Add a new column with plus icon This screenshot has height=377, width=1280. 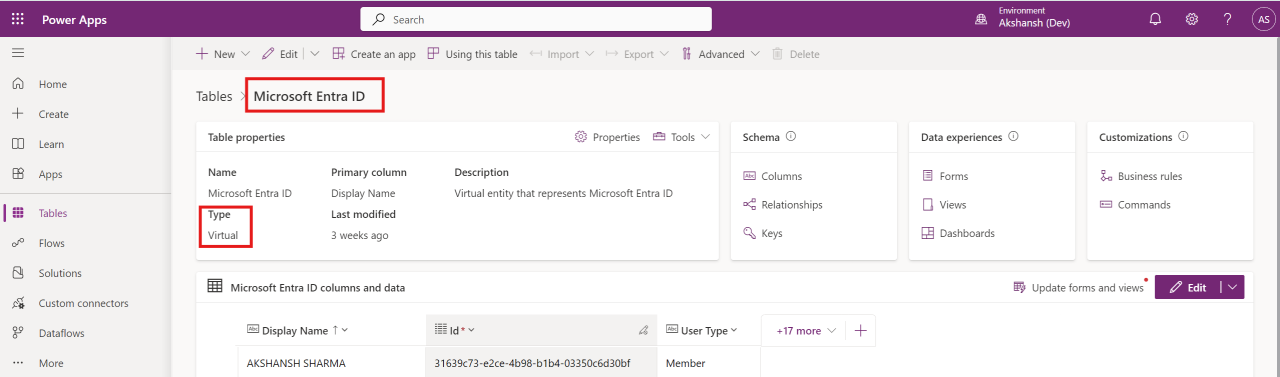click(x=860, y=330)
